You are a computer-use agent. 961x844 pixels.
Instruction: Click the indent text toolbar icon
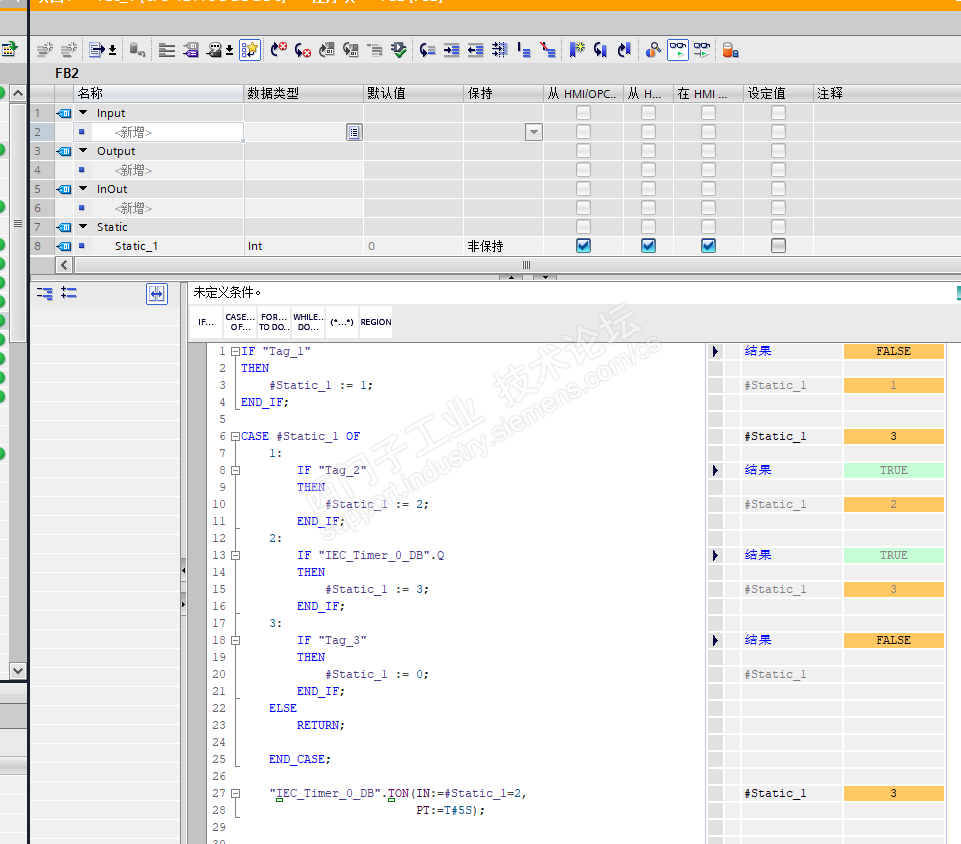point(452,49)
